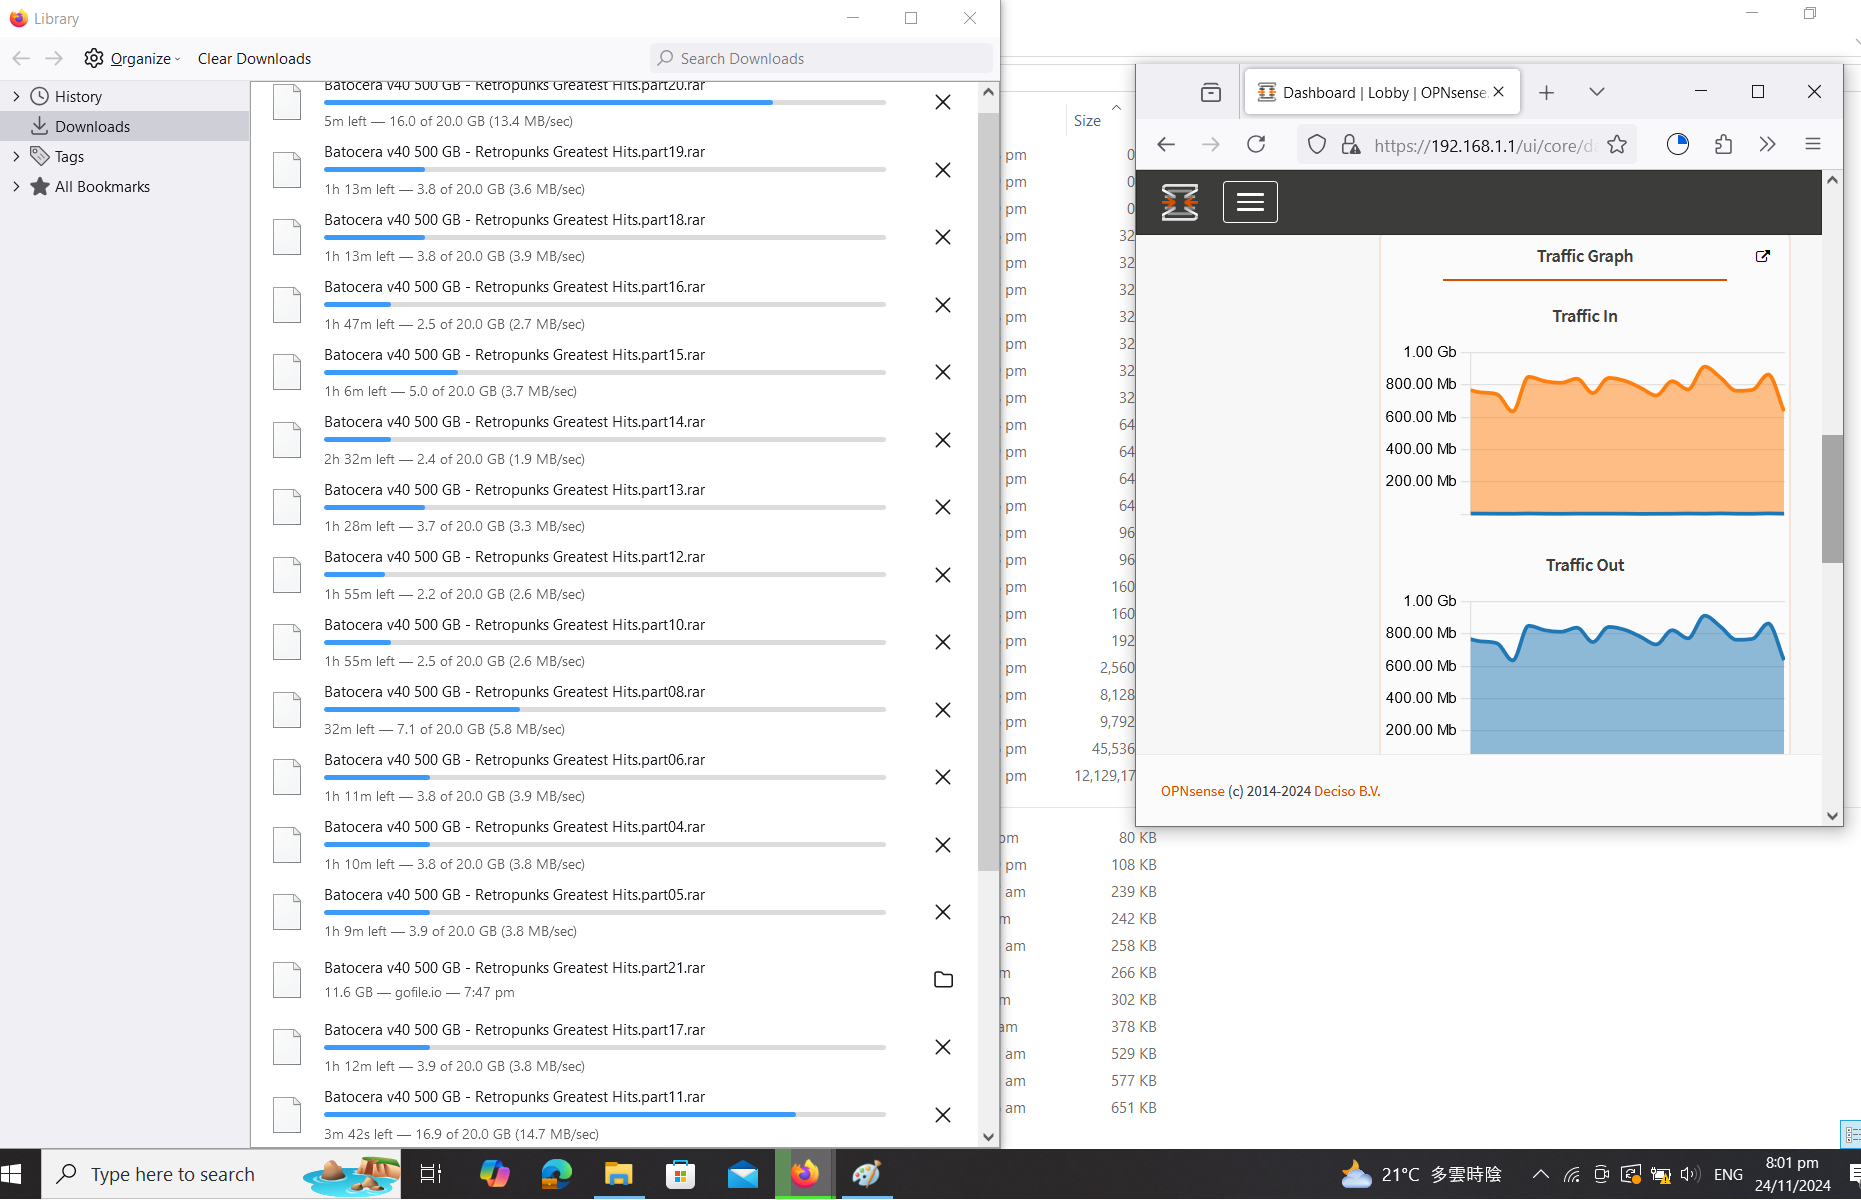Open the Organize dropdown menu
This screenshot has height=1200, width=1861.
coord(133,59)
